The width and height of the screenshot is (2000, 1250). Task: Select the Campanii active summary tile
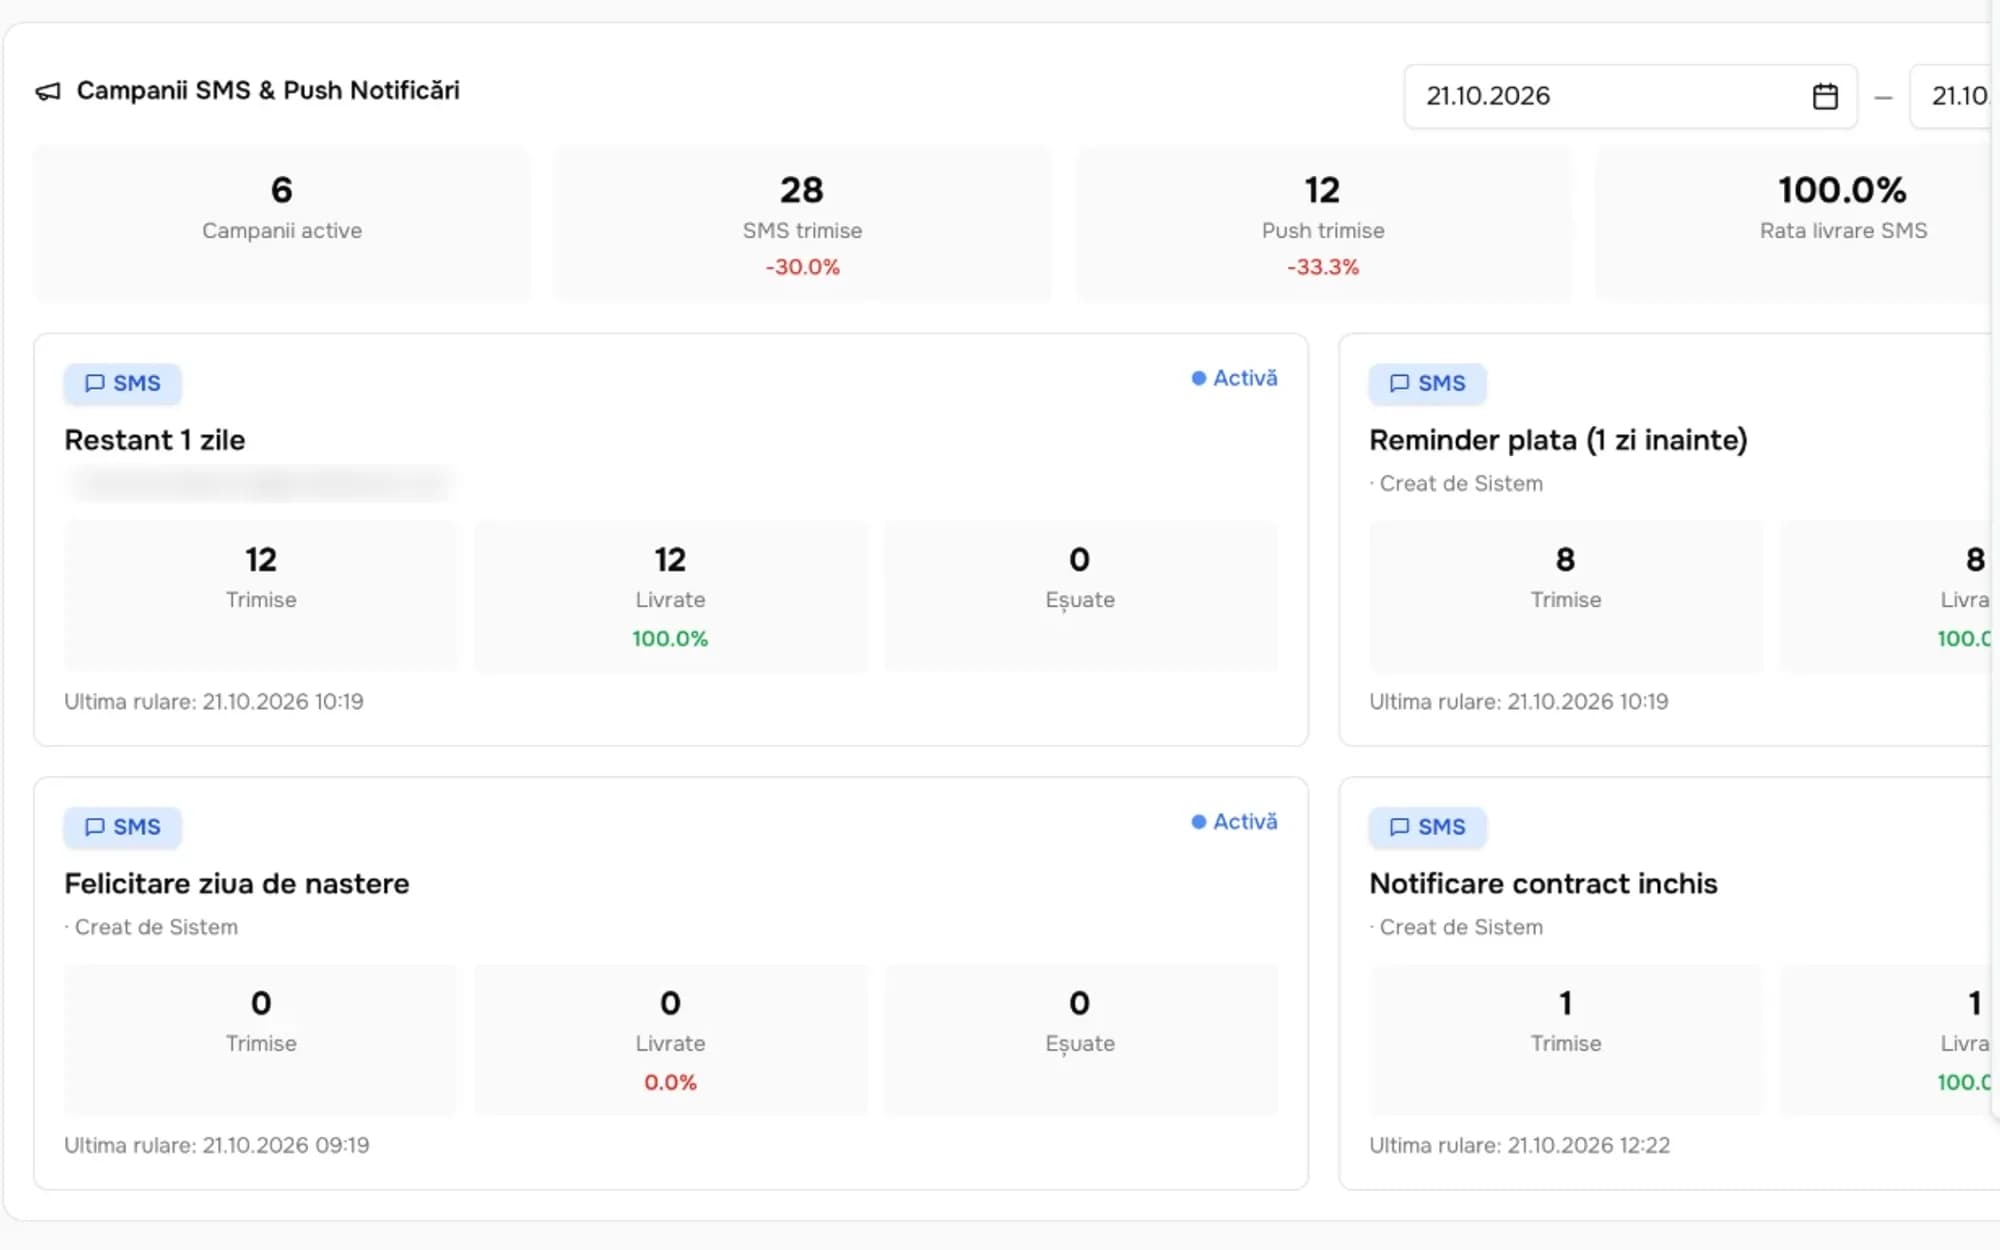(x=282, y=223)
